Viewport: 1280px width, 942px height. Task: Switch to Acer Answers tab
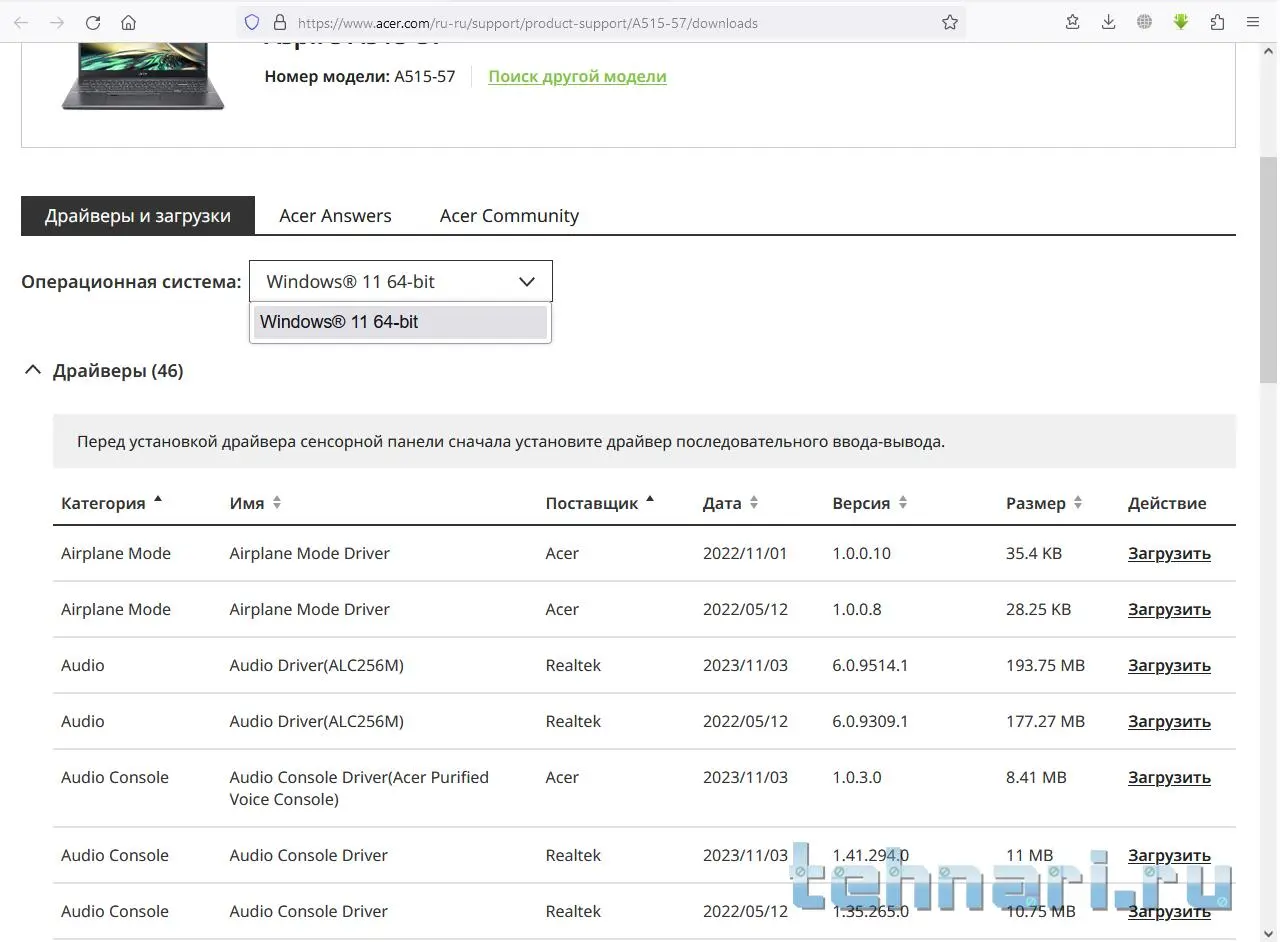[335, 216]
